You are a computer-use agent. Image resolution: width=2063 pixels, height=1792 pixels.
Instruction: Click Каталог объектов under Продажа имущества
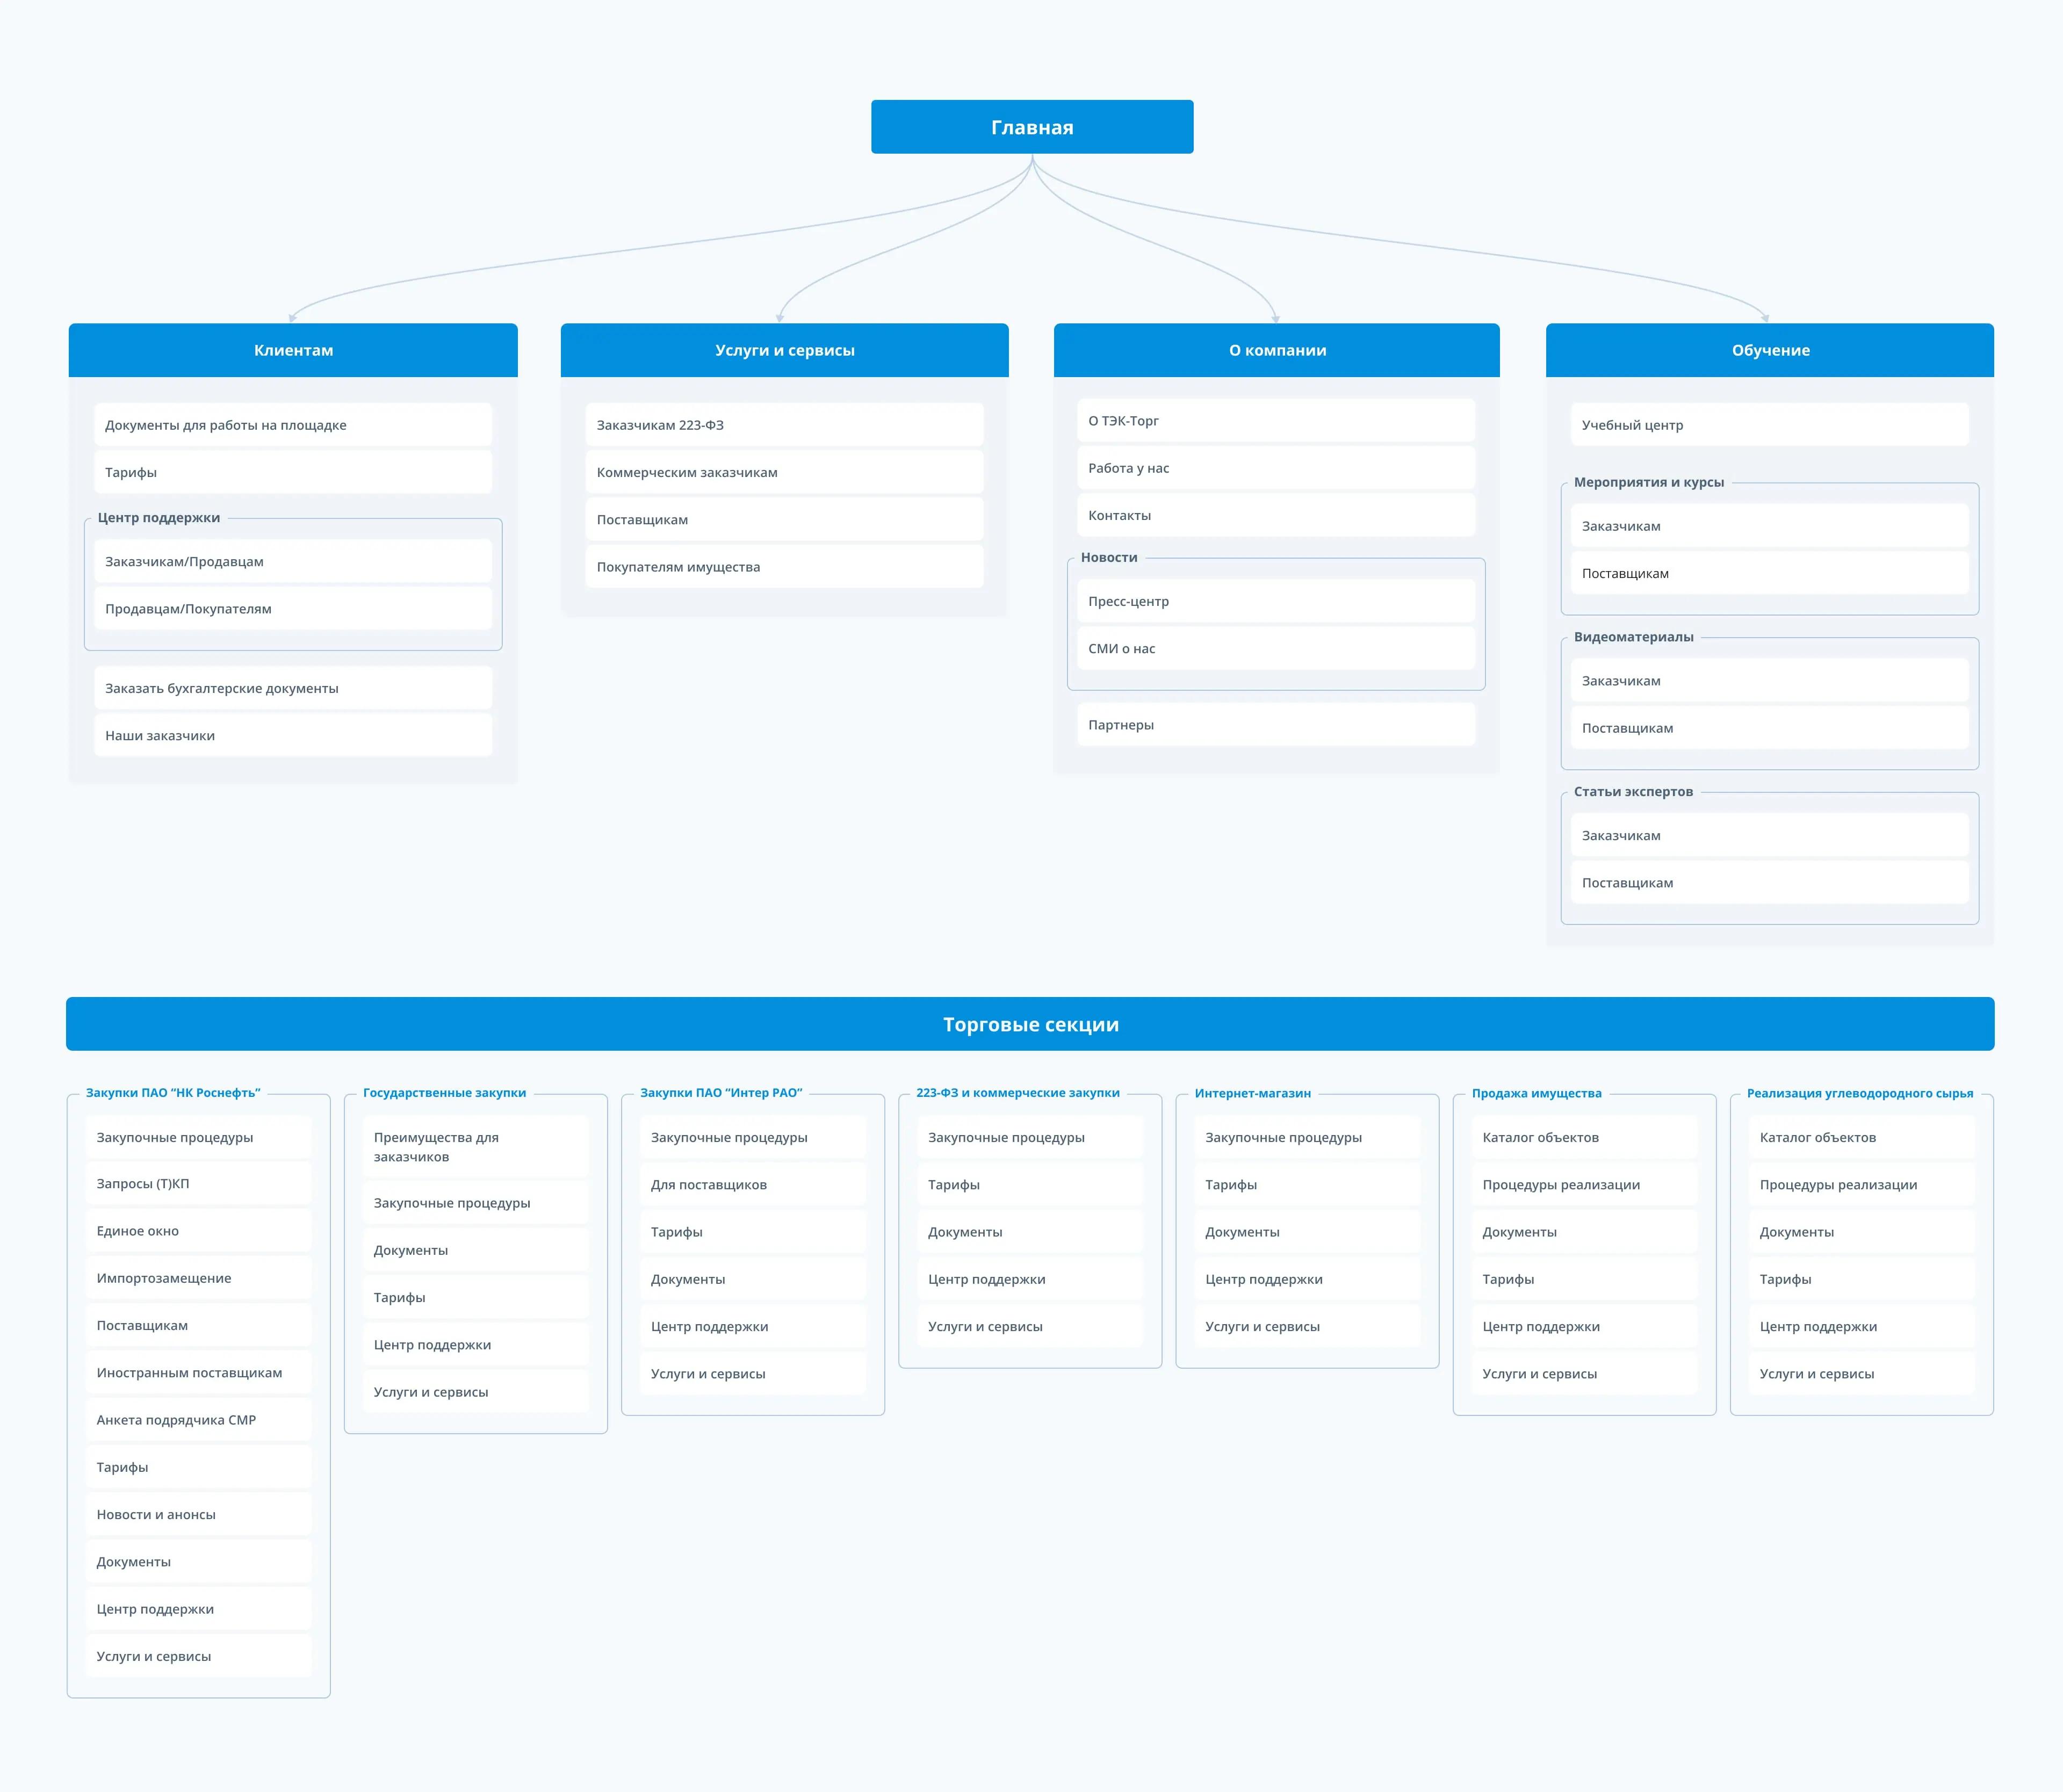pyautogui.click(x=1583, y=1137)
